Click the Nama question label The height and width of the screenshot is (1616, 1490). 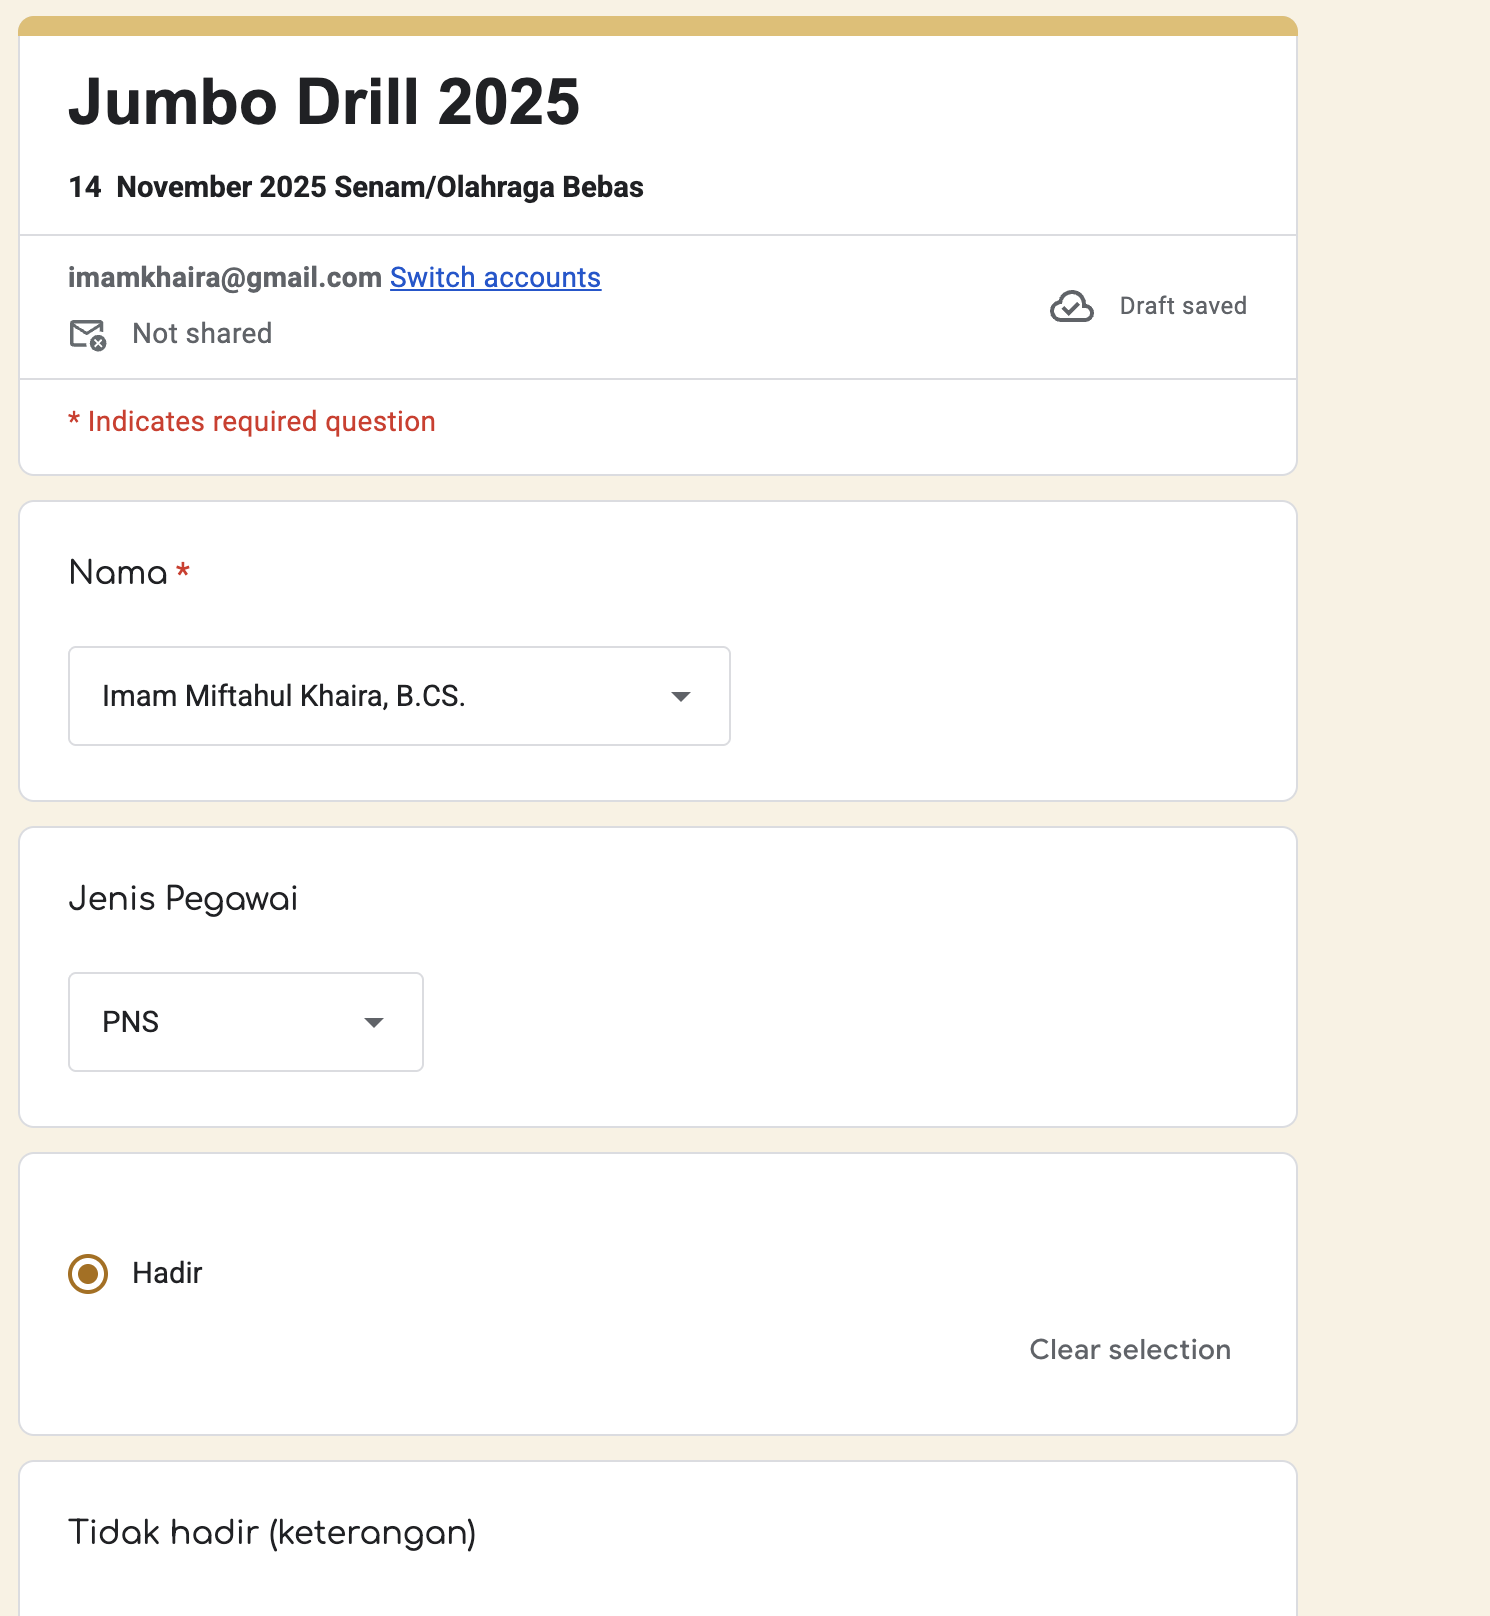click(x=118, y=572)
